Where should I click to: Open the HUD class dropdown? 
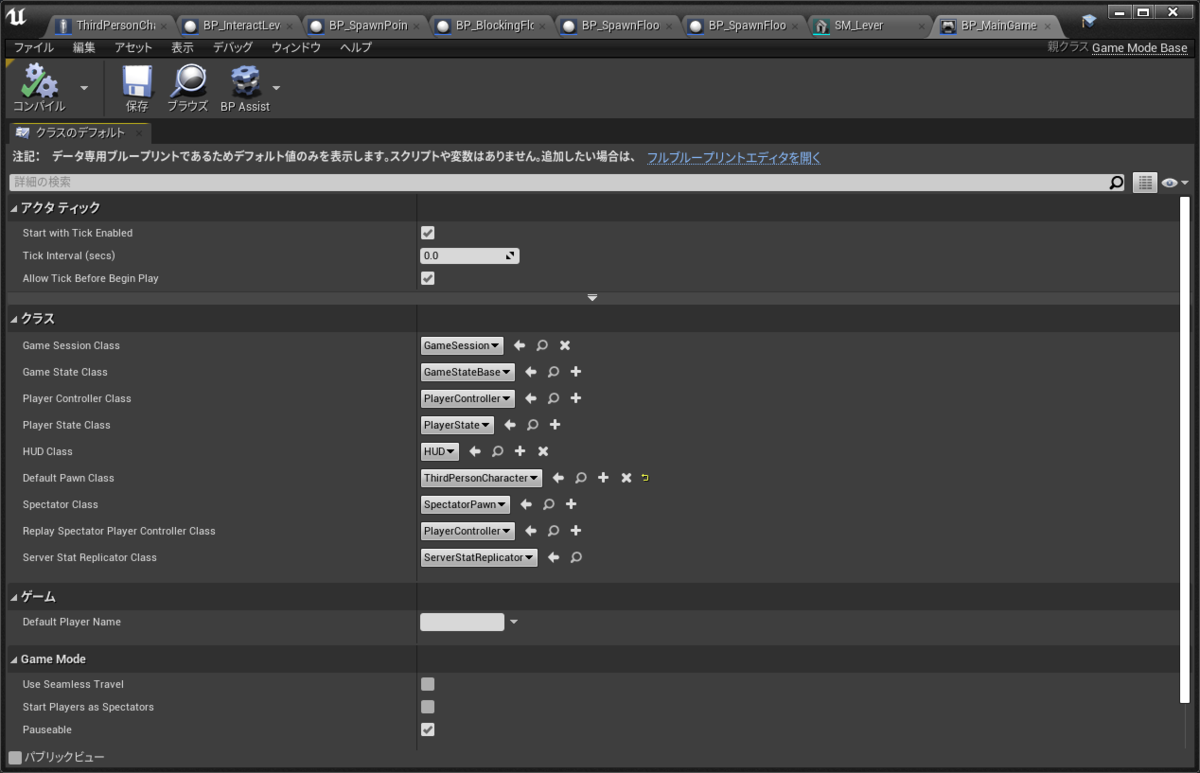point(440,451)
